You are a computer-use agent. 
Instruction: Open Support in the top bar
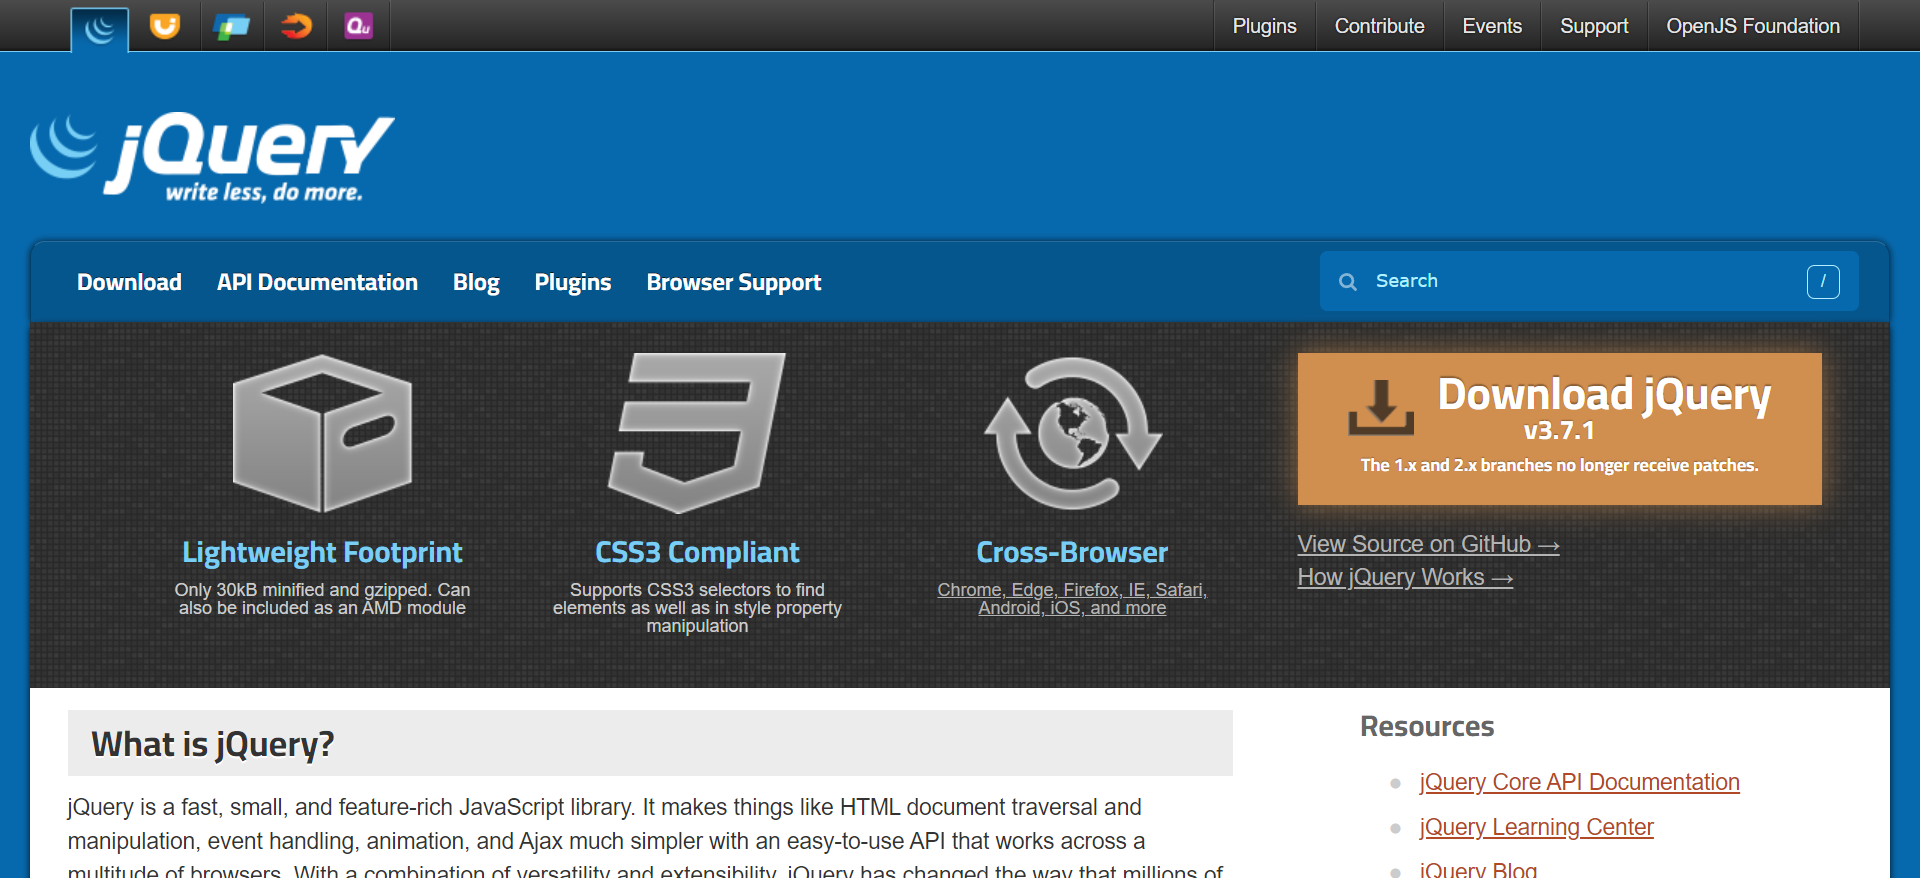[x=1594, y=26]
